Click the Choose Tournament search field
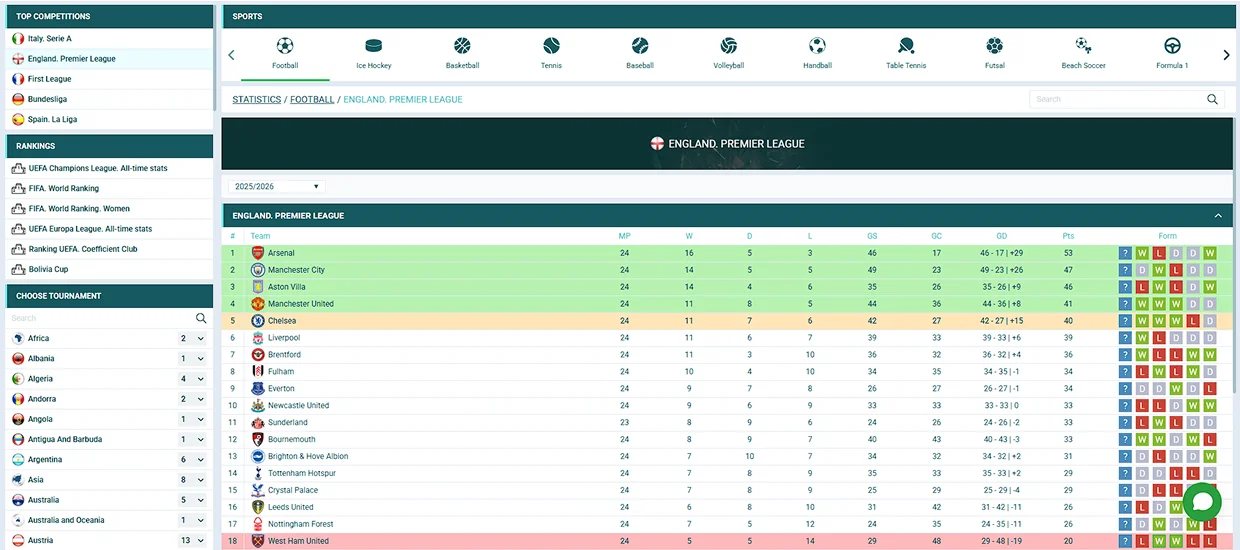The width and height of the screenshot is (1240, 550). coord(100,318)
